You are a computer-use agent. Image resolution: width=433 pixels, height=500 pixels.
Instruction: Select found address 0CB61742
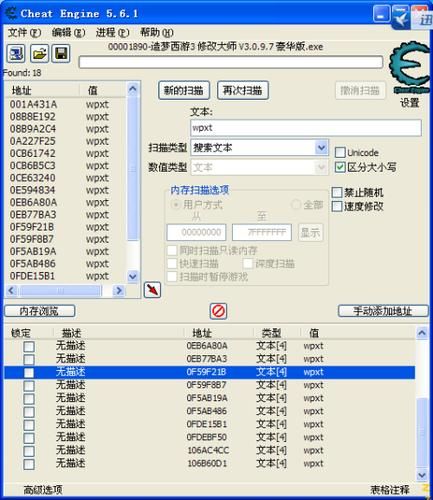tap(33, 153)
